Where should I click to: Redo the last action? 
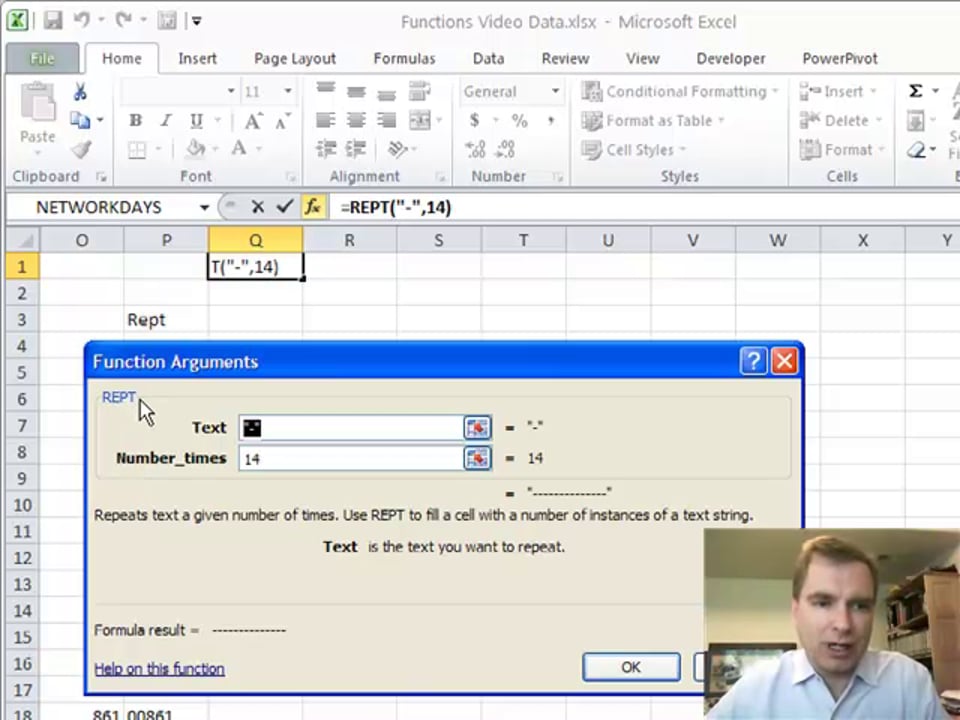pyautogui.click(x=124, y=20)
